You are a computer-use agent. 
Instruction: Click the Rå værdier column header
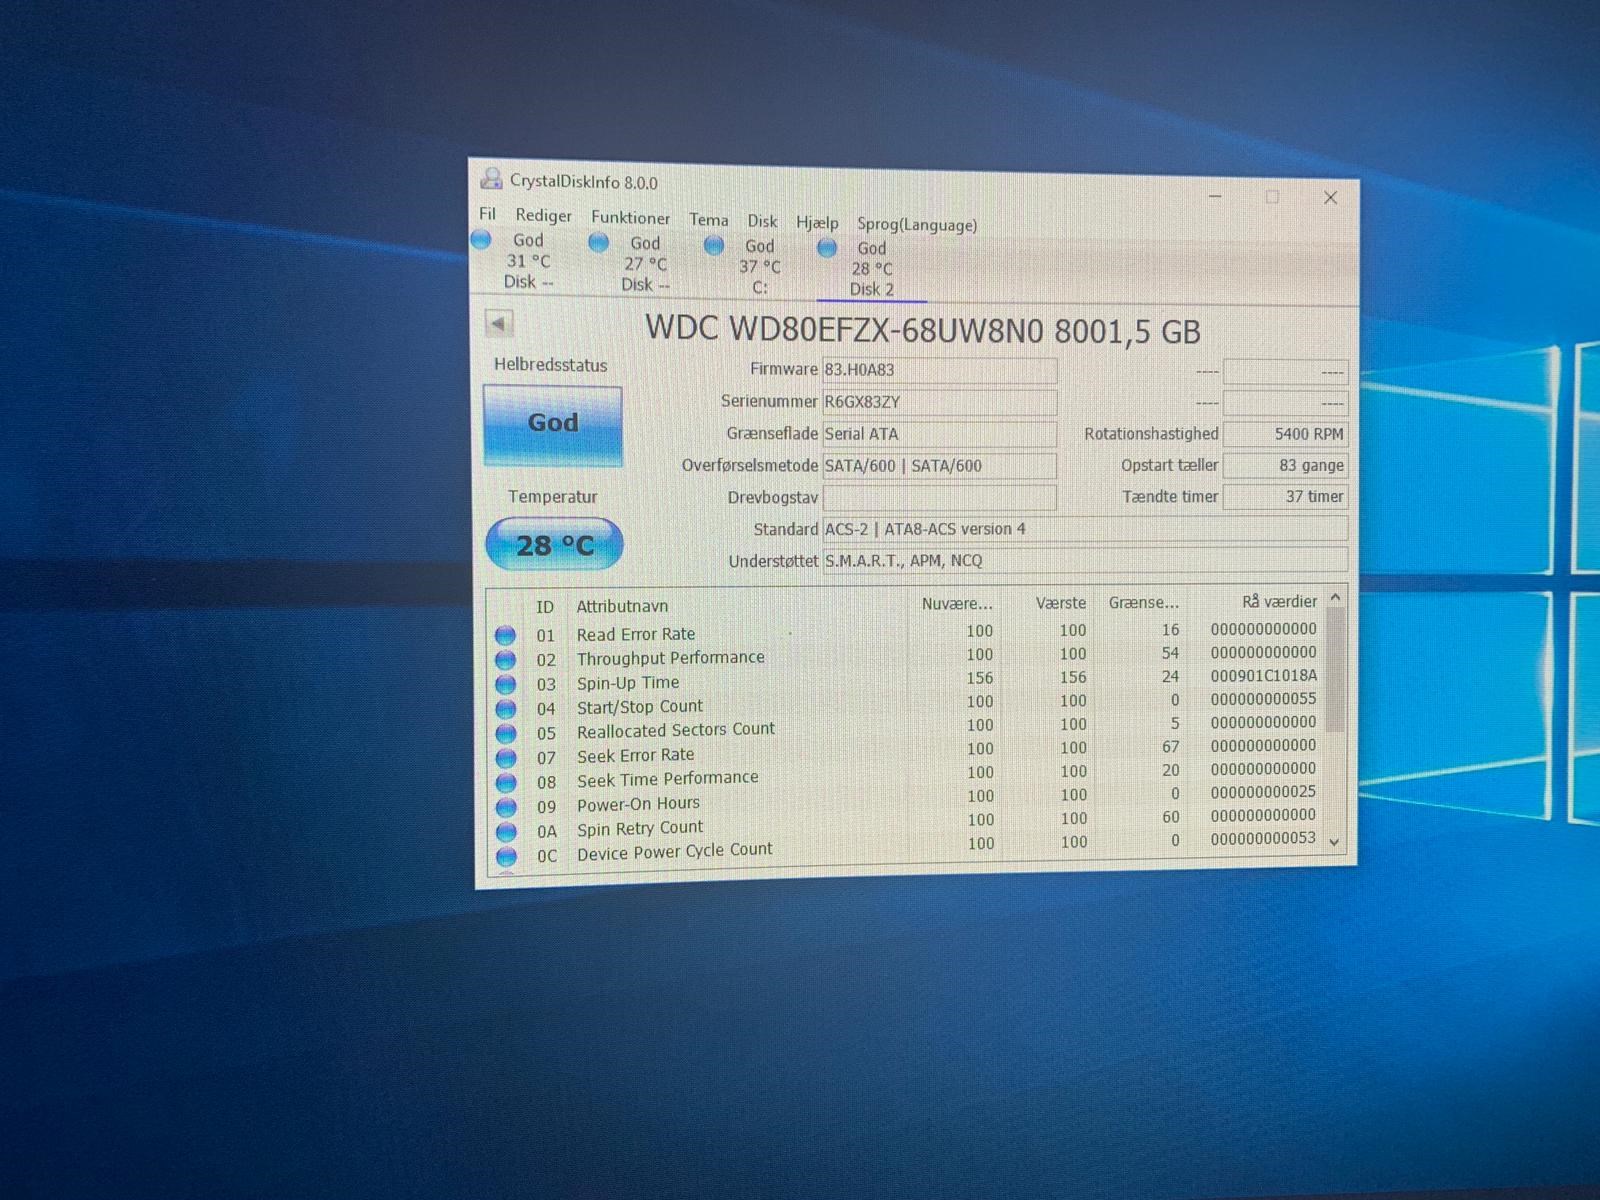(1279, 601)
